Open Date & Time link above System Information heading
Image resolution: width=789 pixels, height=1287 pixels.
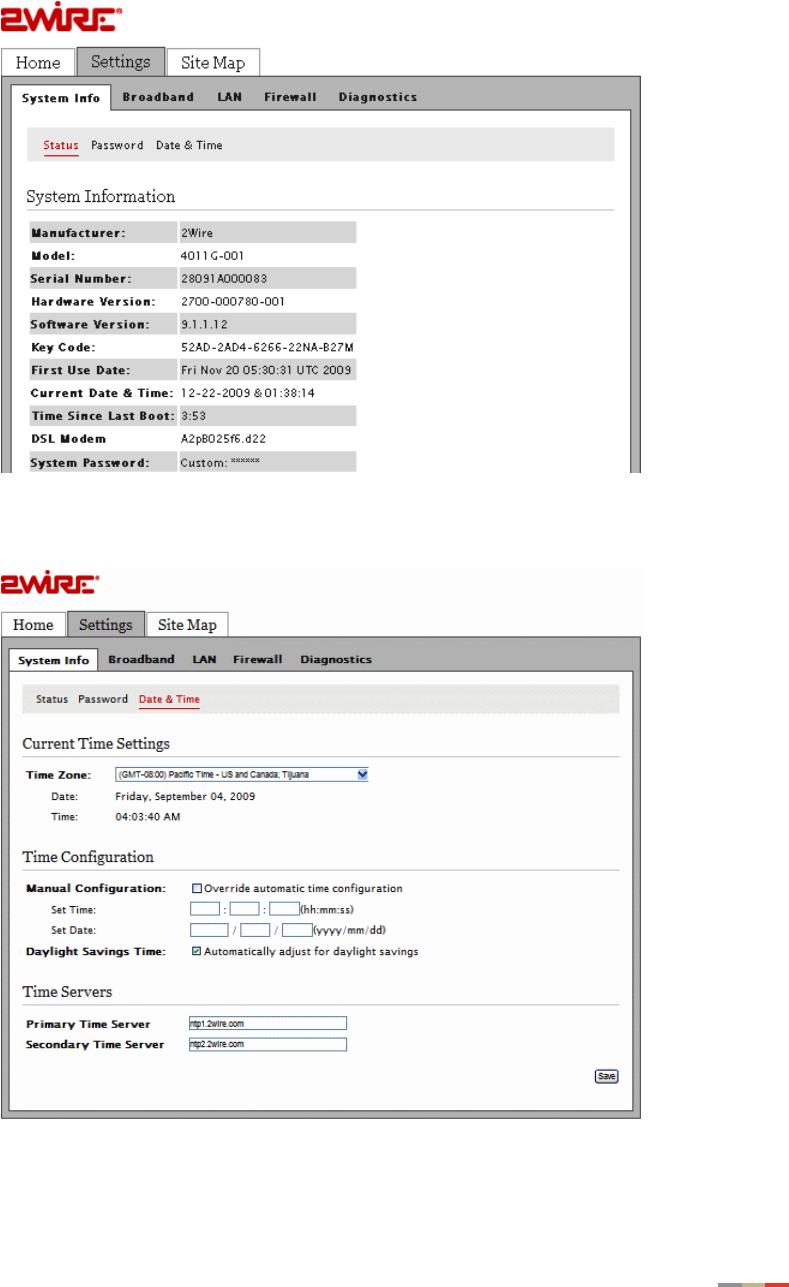pyautogui.click(x=189, y=146)
